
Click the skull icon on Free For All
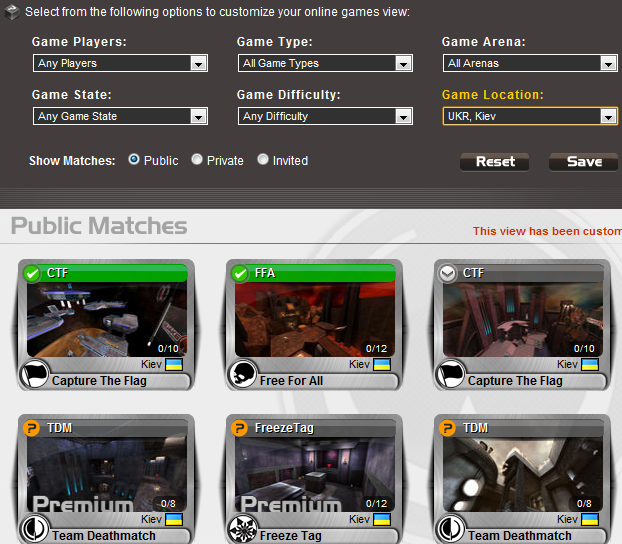(x=243, y=374)
